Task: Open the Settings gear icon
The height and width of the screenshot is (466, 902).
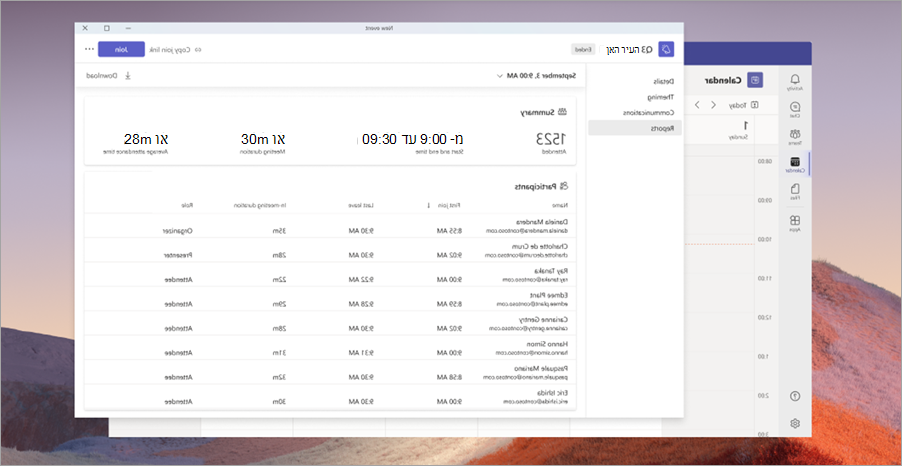Action: 795,423
